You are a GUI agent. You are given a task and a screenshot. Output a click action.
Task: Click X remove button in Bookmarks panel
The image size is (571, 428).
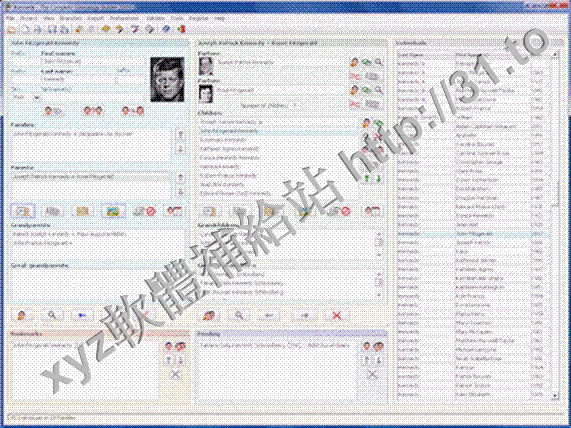(176, 374)
